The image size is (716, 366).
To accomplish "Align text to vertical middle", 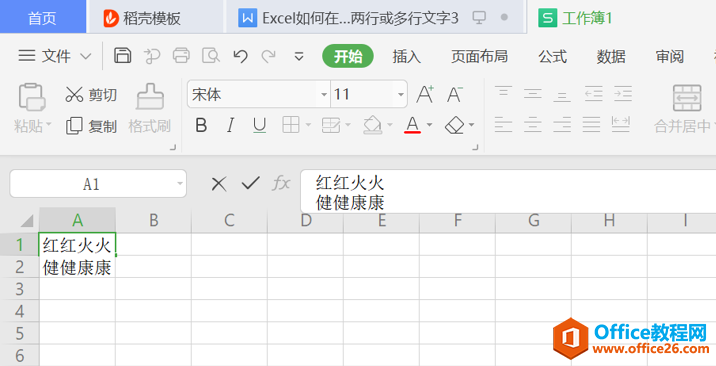I will tap(532, 93).
